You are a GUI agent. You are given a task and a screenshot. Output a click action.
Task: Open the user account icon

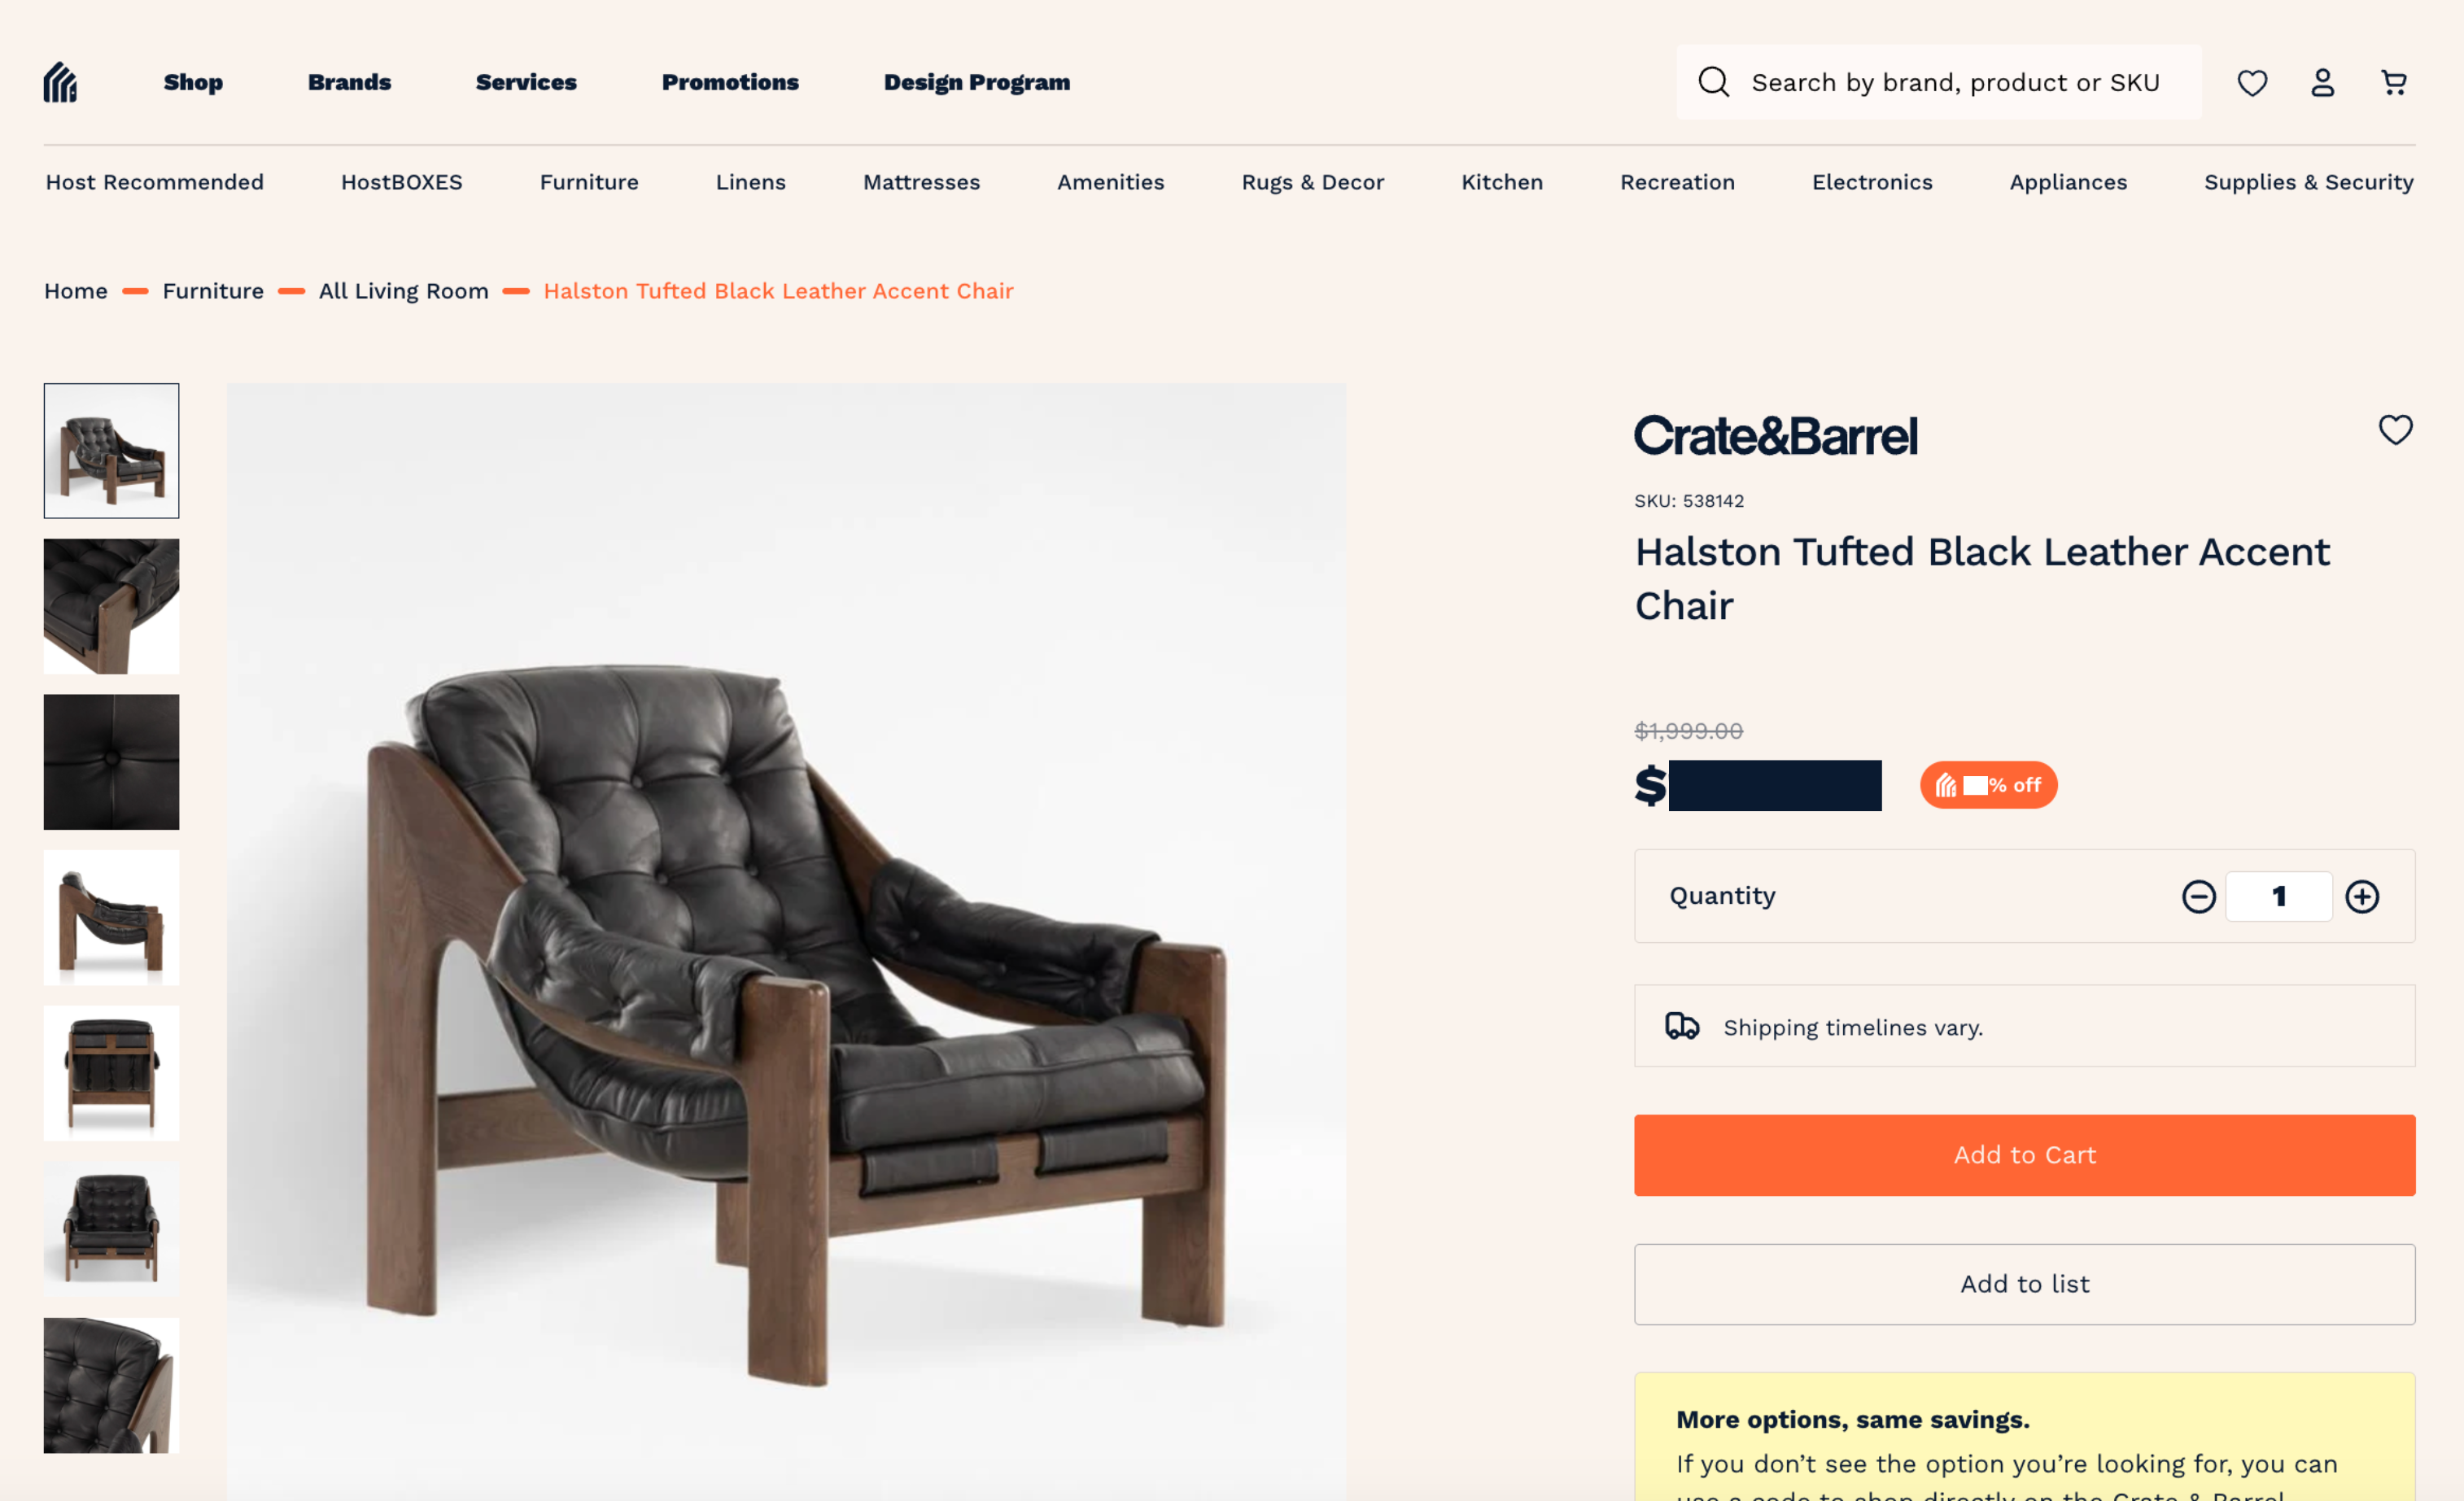click(2322, 82)
